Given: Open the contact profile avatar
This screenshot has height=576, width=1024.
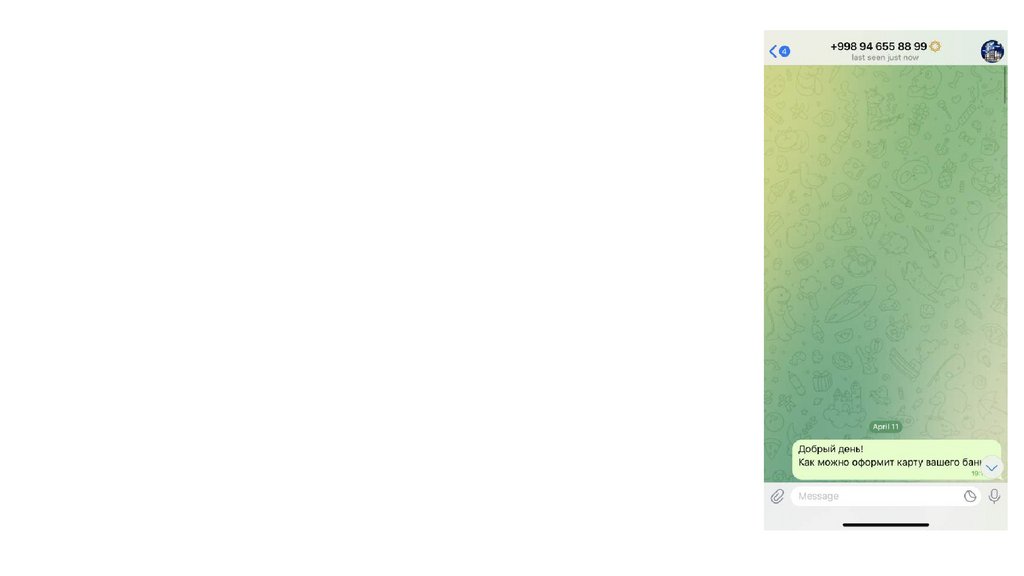Looking at the screenshot, I should pos(992,52).
